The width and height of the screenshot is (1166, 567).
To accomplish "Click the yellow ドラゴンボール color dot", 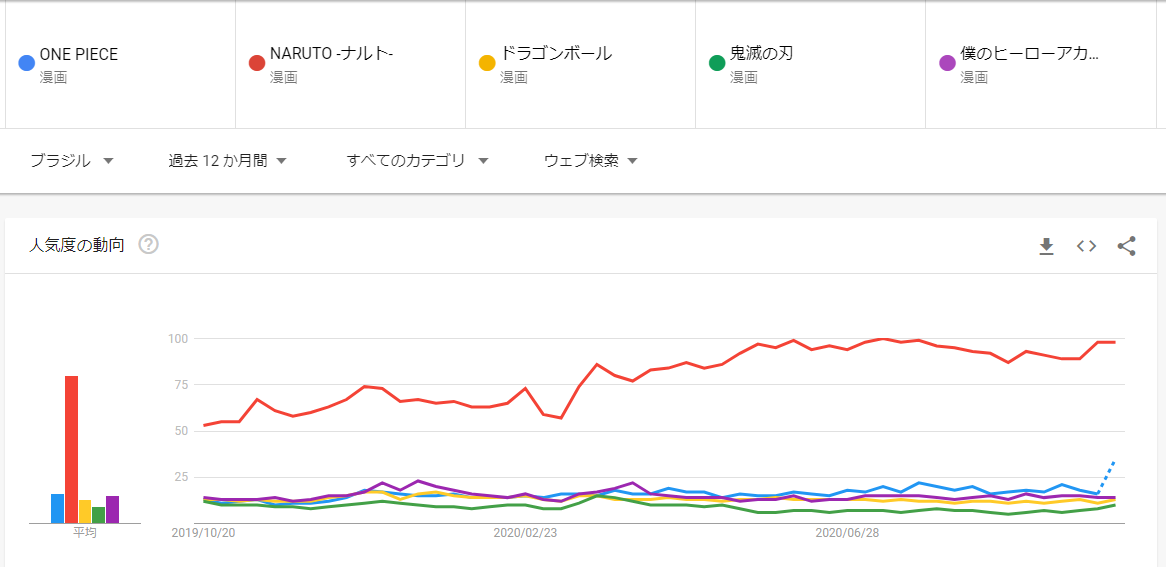I will [487, 64].
